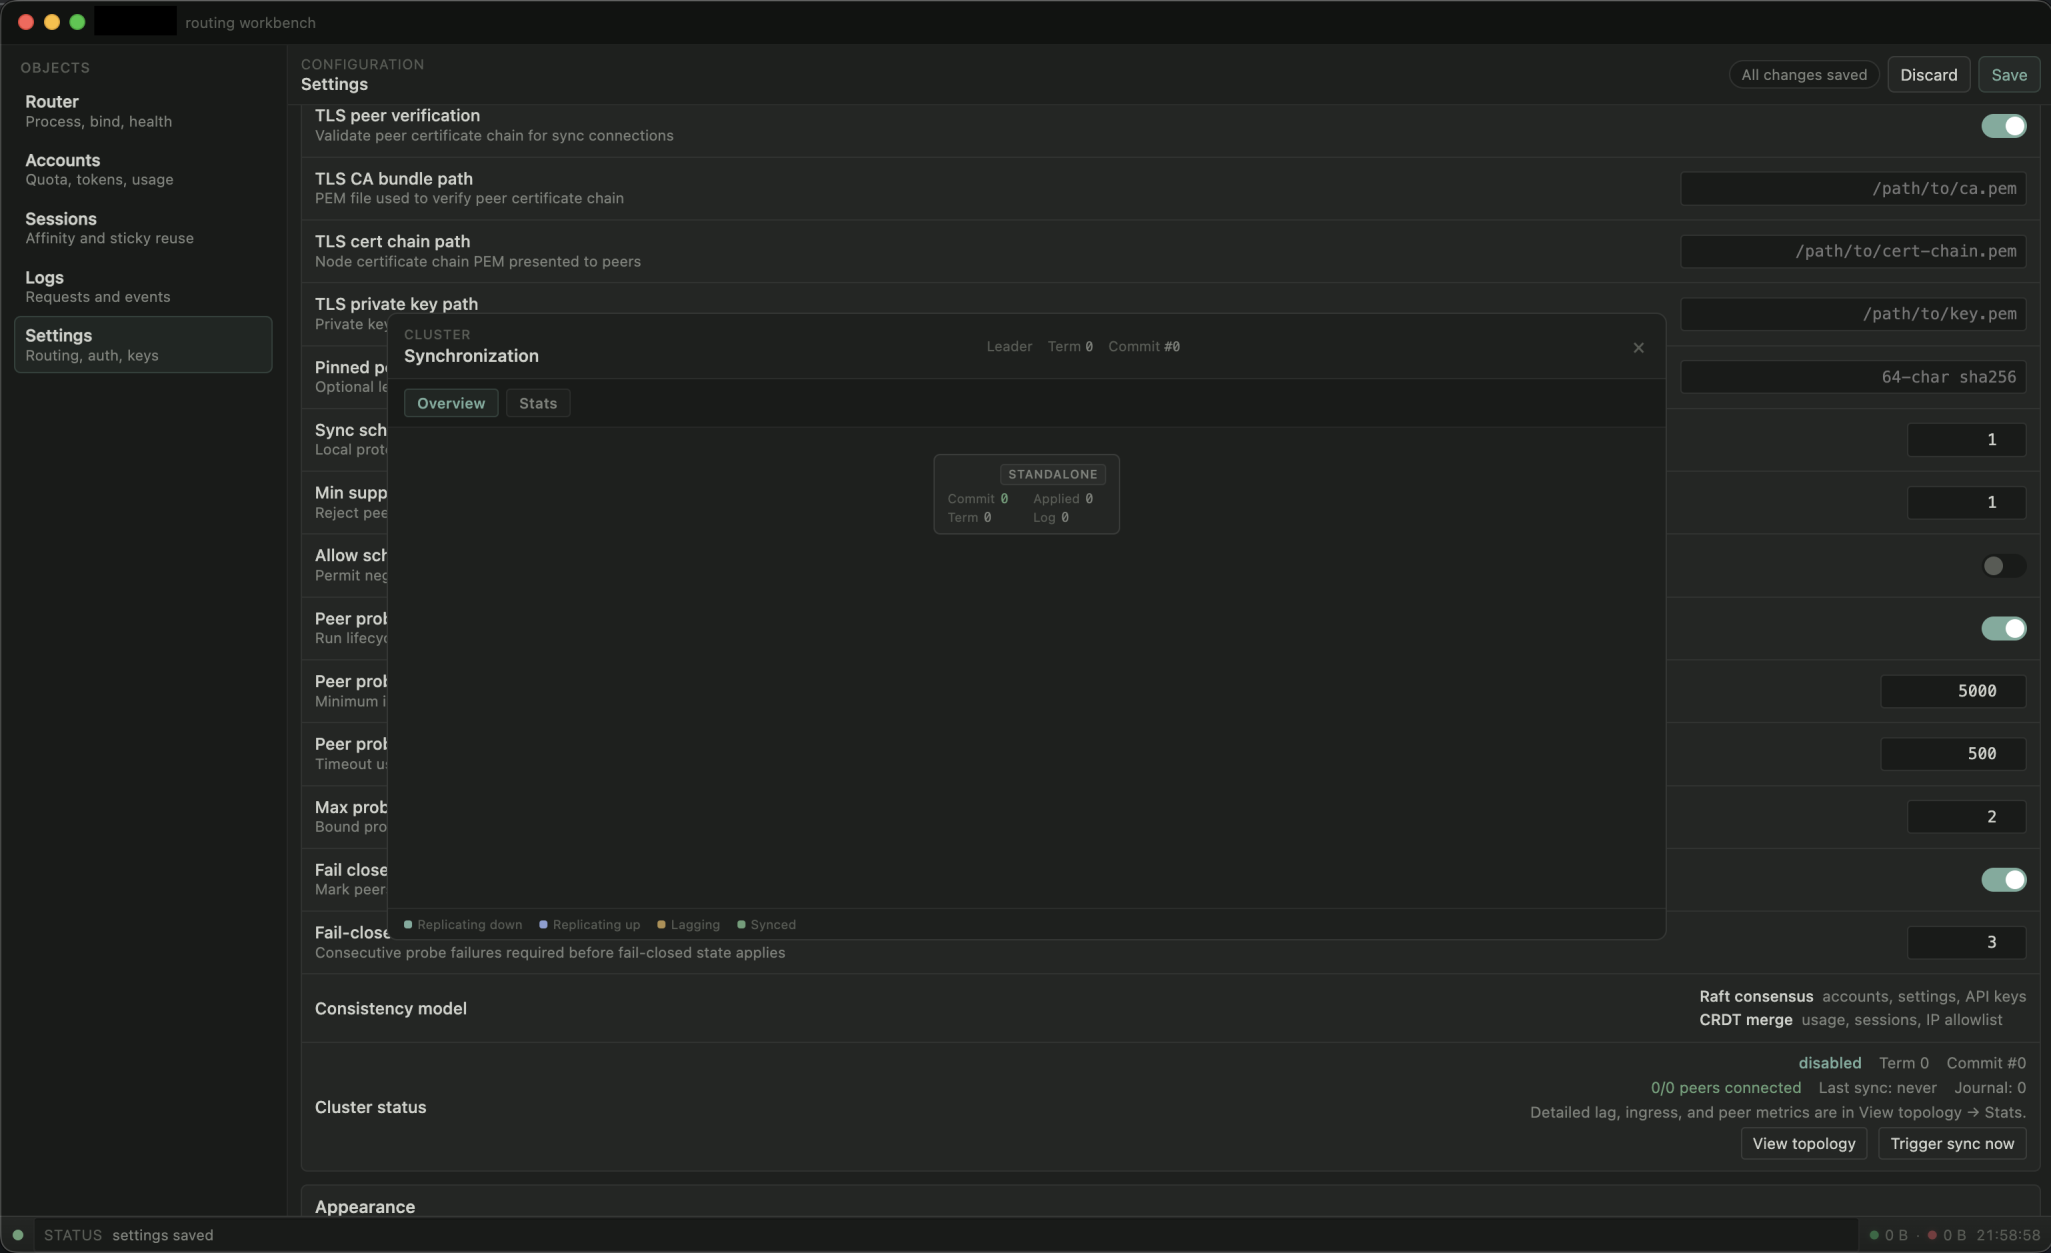The width and height of the screenshot is (2051, 1253).
Task: Click the Sync sch… row number field
Action: tap(1966, 440)
